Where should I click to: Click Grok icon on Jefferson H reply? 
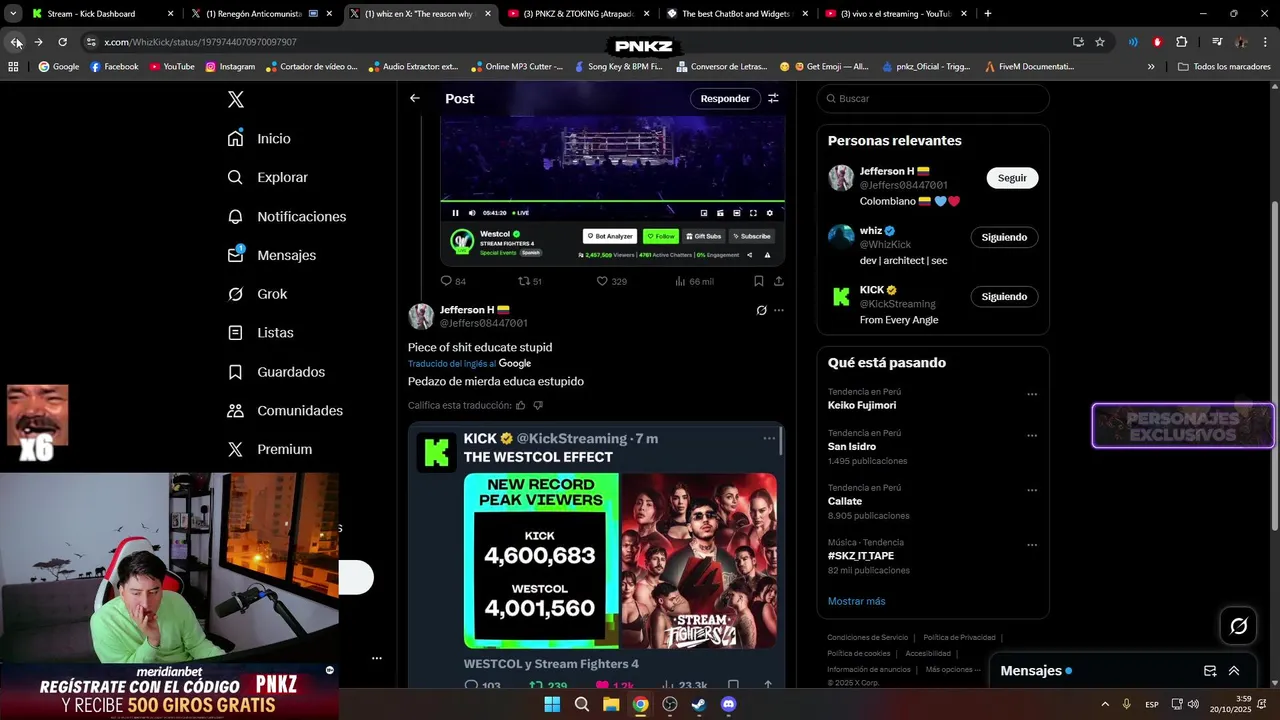(x=761, y=310)
